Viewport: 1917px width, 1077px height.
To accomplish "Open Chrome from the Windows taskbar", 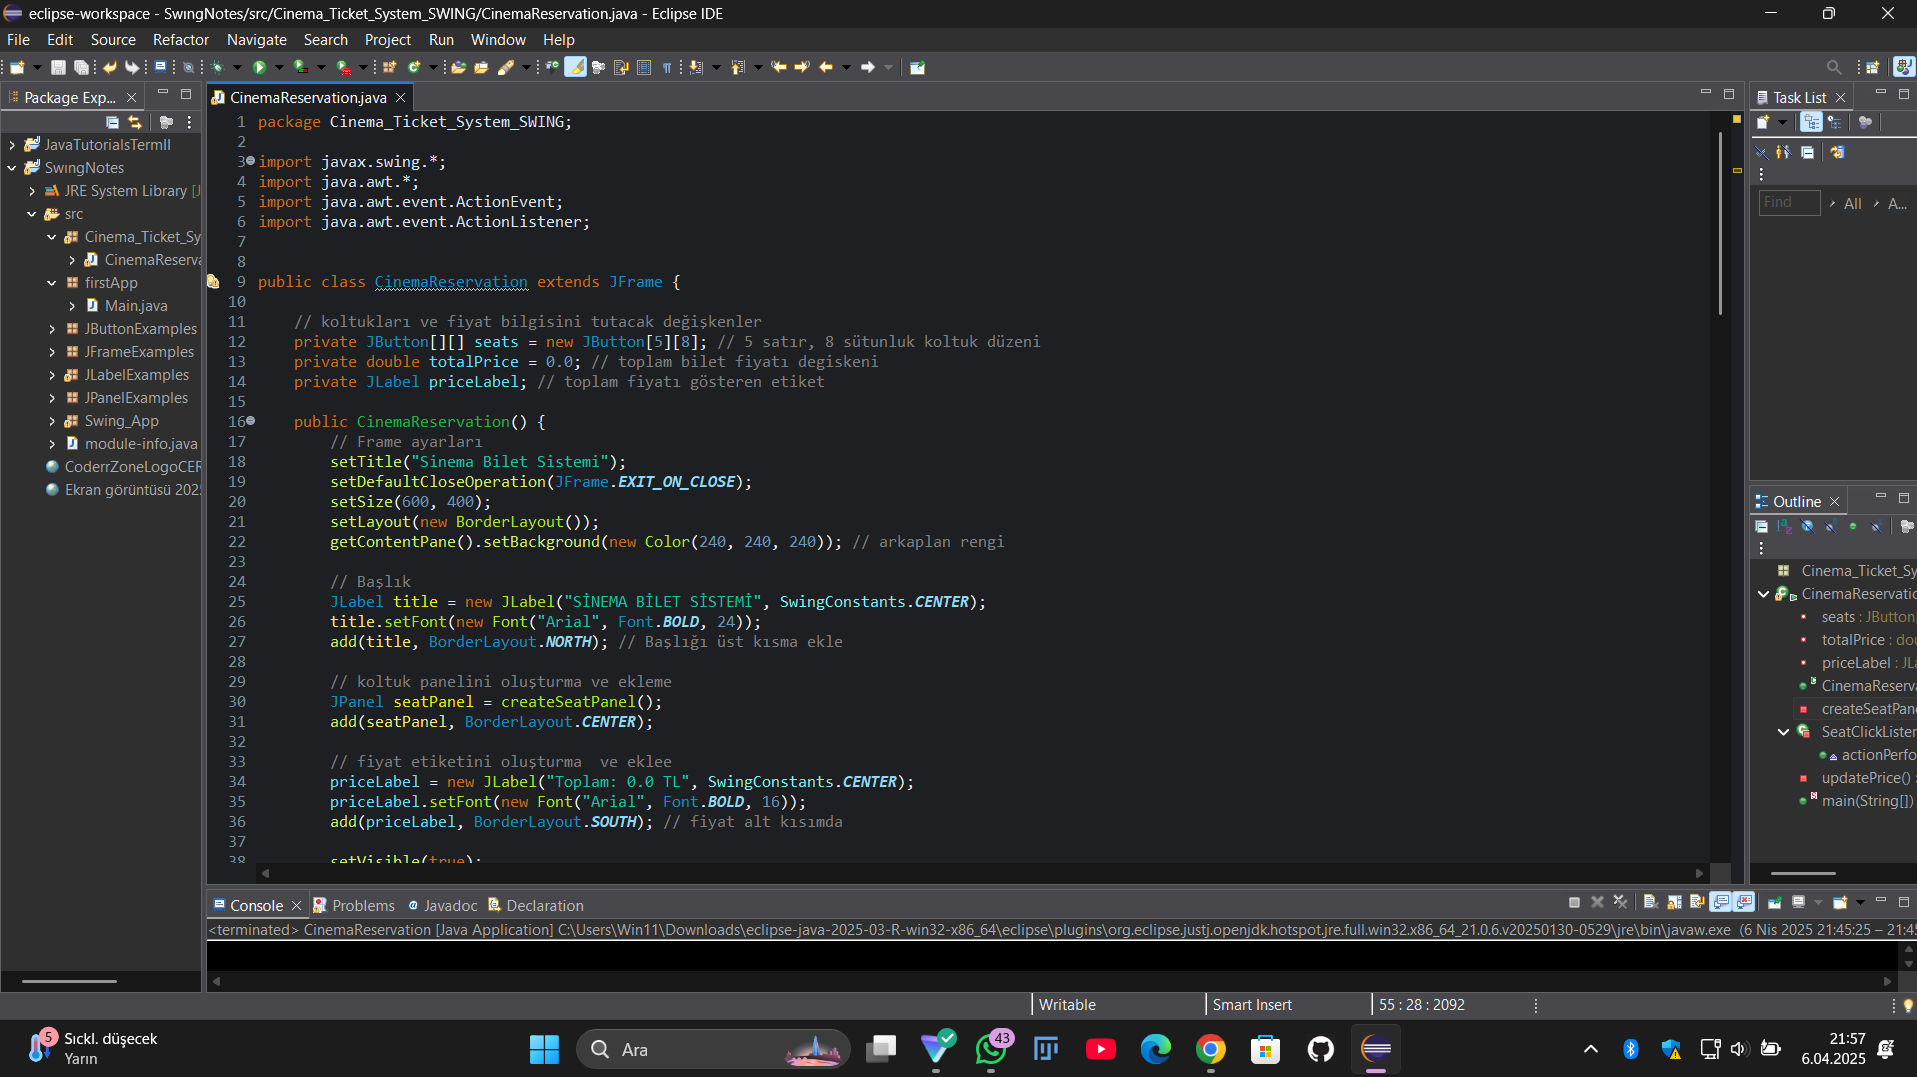I will tap(1210, 1049).
